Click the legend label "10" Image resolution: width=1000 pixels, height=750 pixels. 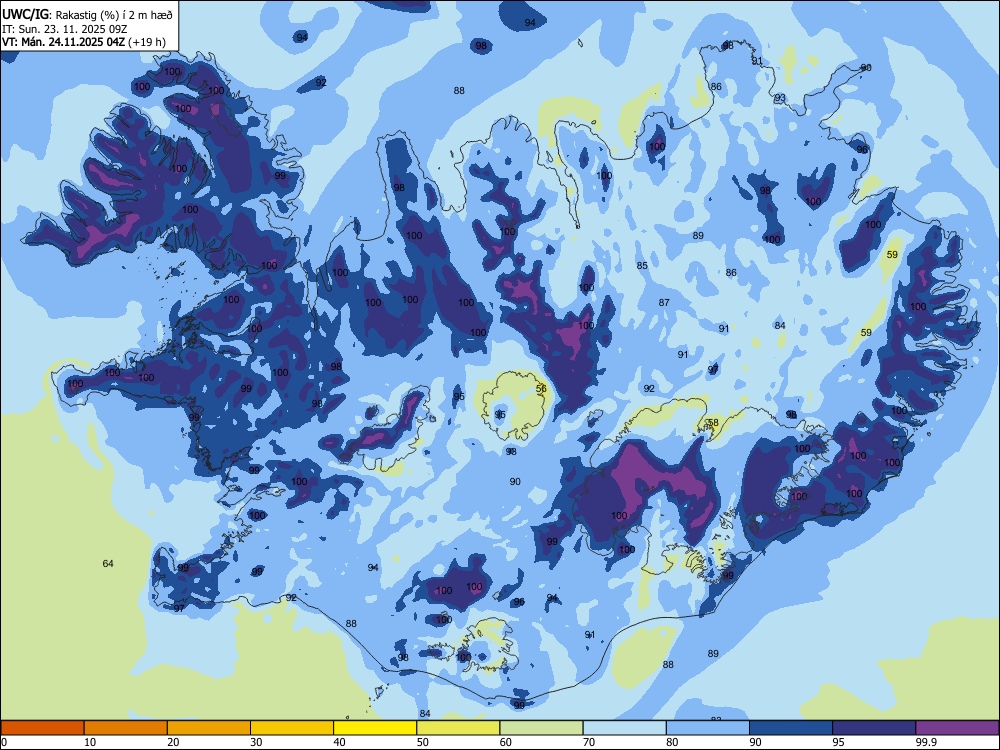(90, 742)
